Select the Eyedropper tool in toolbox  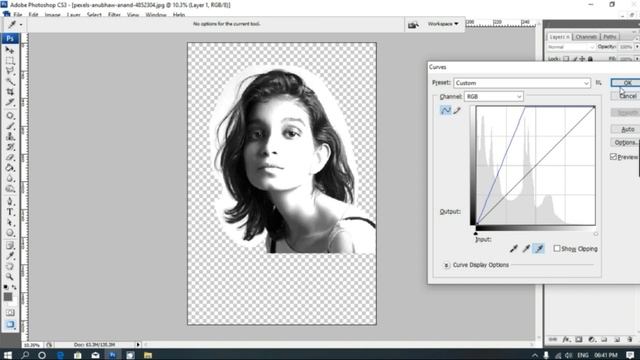10,256
